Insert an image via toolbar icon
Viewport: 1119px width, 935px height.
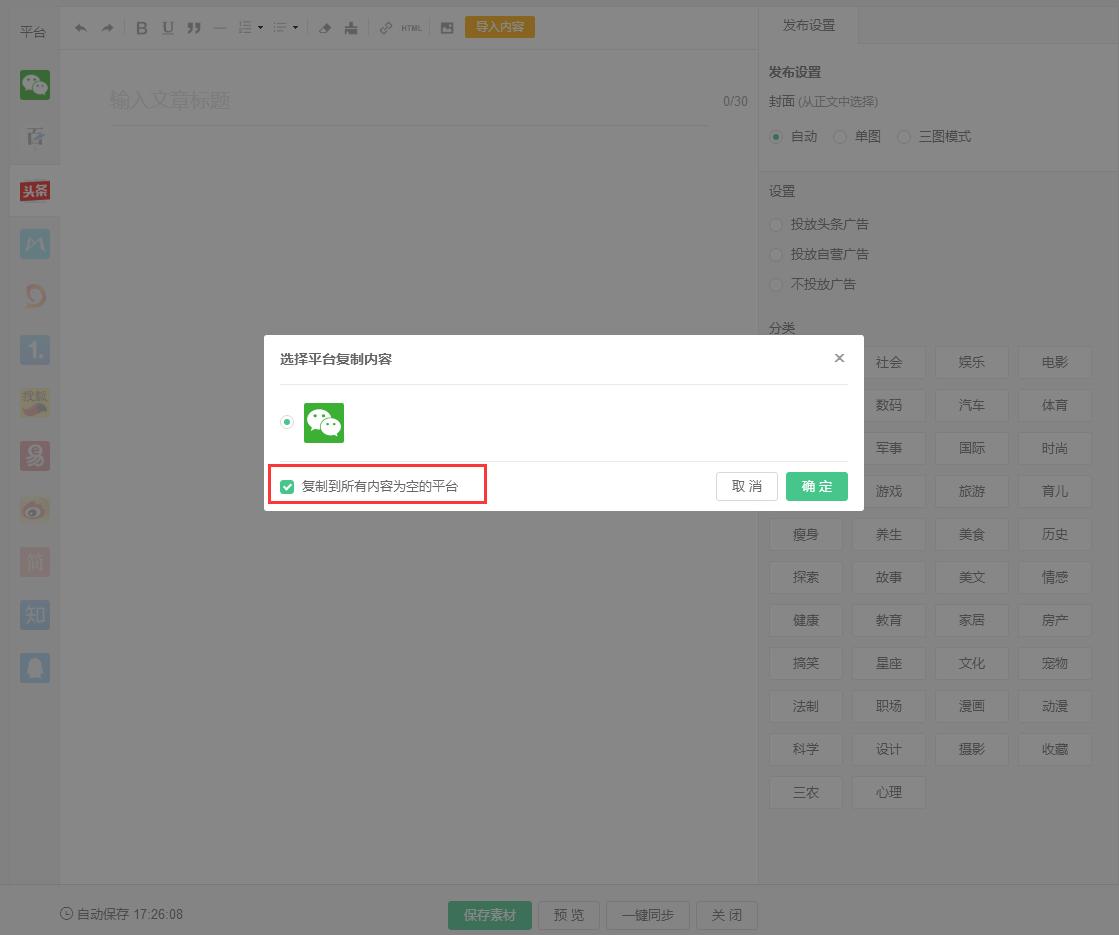[446, 28]
